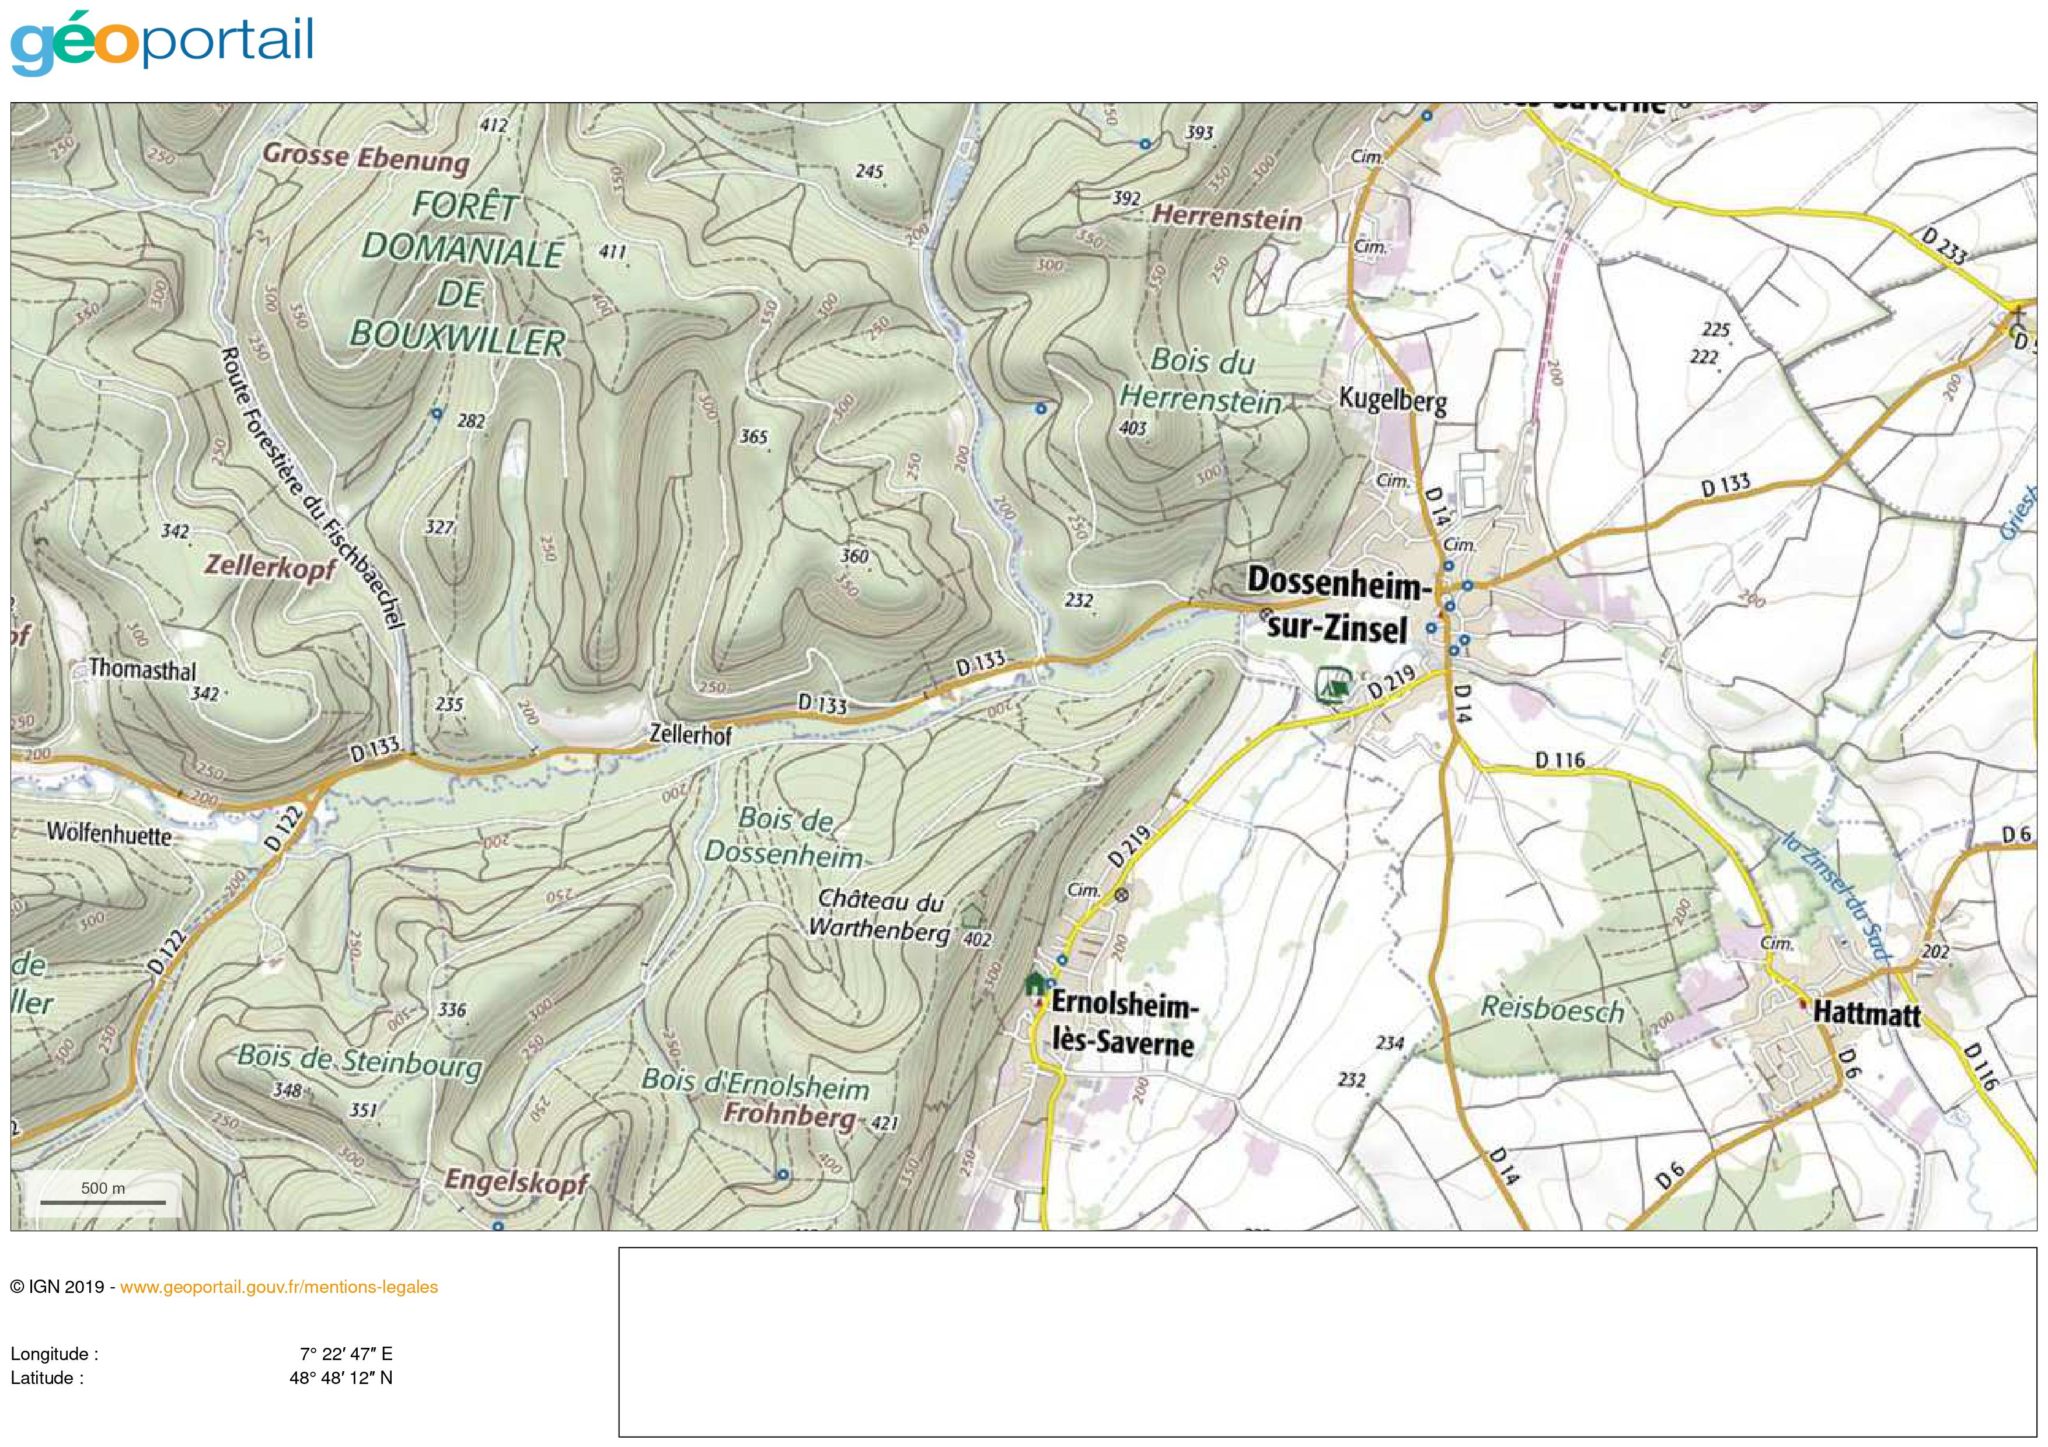Click the blue circle marker in Bois du Herrenstein
This screenshot has width=2048, height=1447.
(x=1041, y=408)
